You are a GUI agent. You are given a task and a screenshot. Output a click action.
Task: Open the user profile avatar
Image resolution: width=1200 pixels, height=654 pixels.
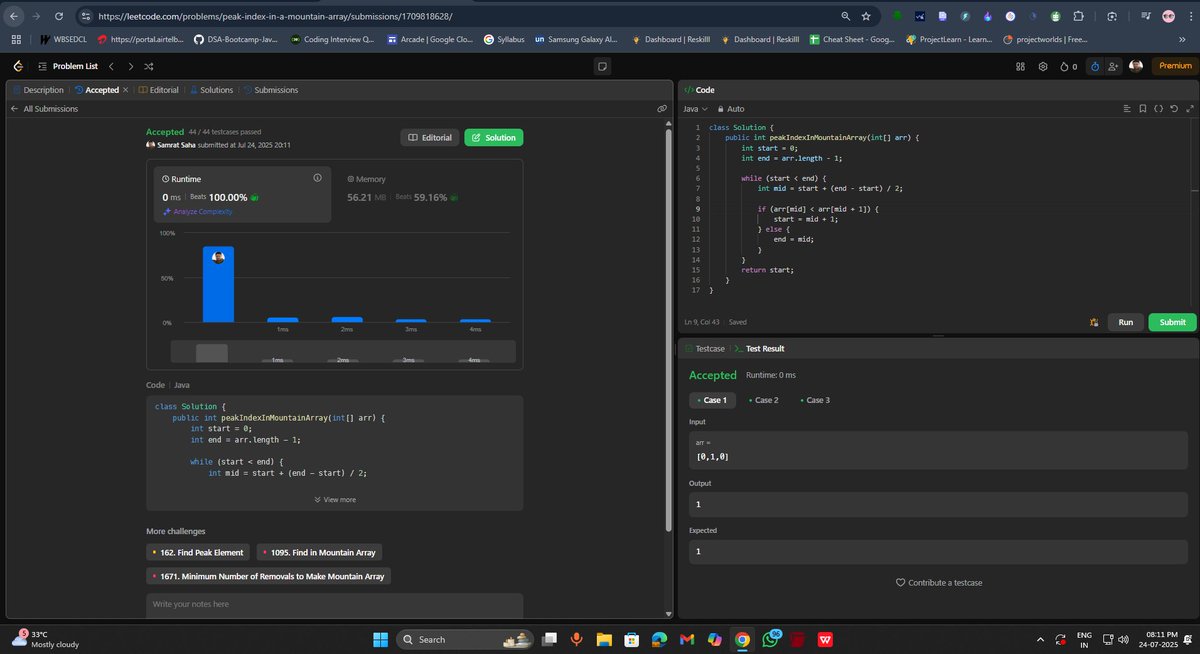click(x=1136, y=66)
